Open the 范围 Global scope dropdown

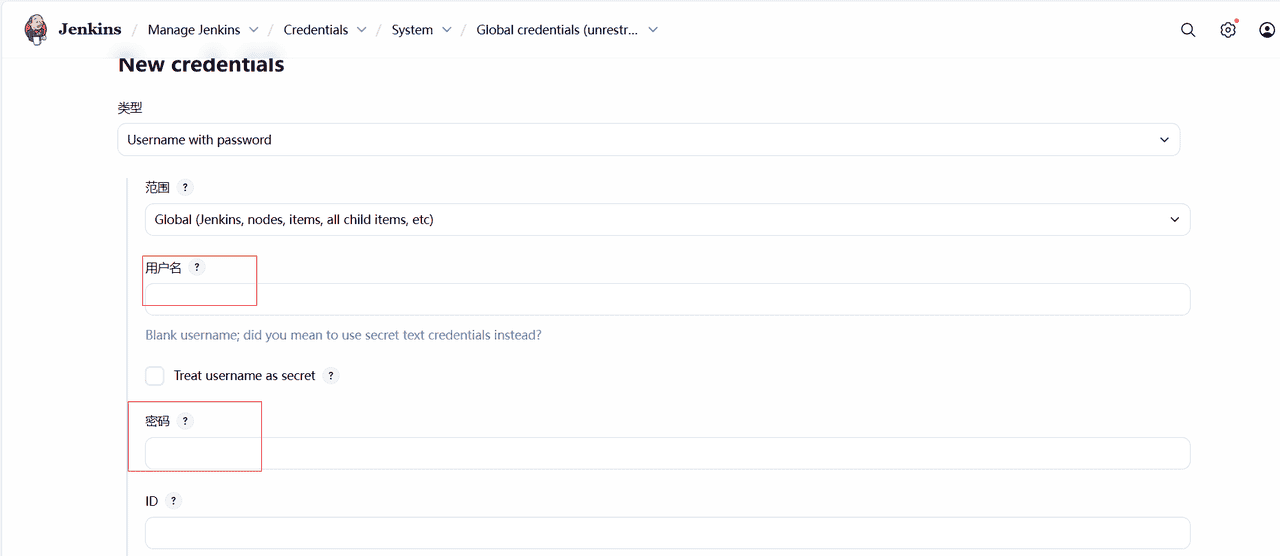pyautogui.click(x=667, y=220)
